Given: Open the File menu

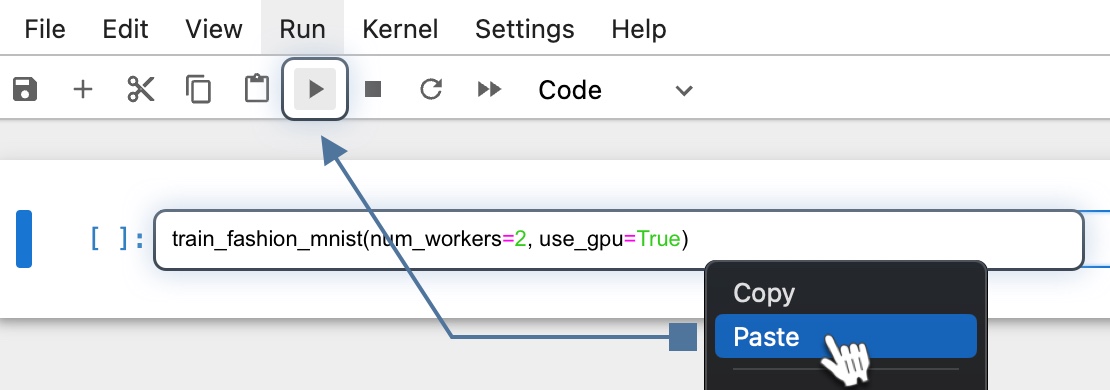Looking at the screenshot, I should pos(45,29).
